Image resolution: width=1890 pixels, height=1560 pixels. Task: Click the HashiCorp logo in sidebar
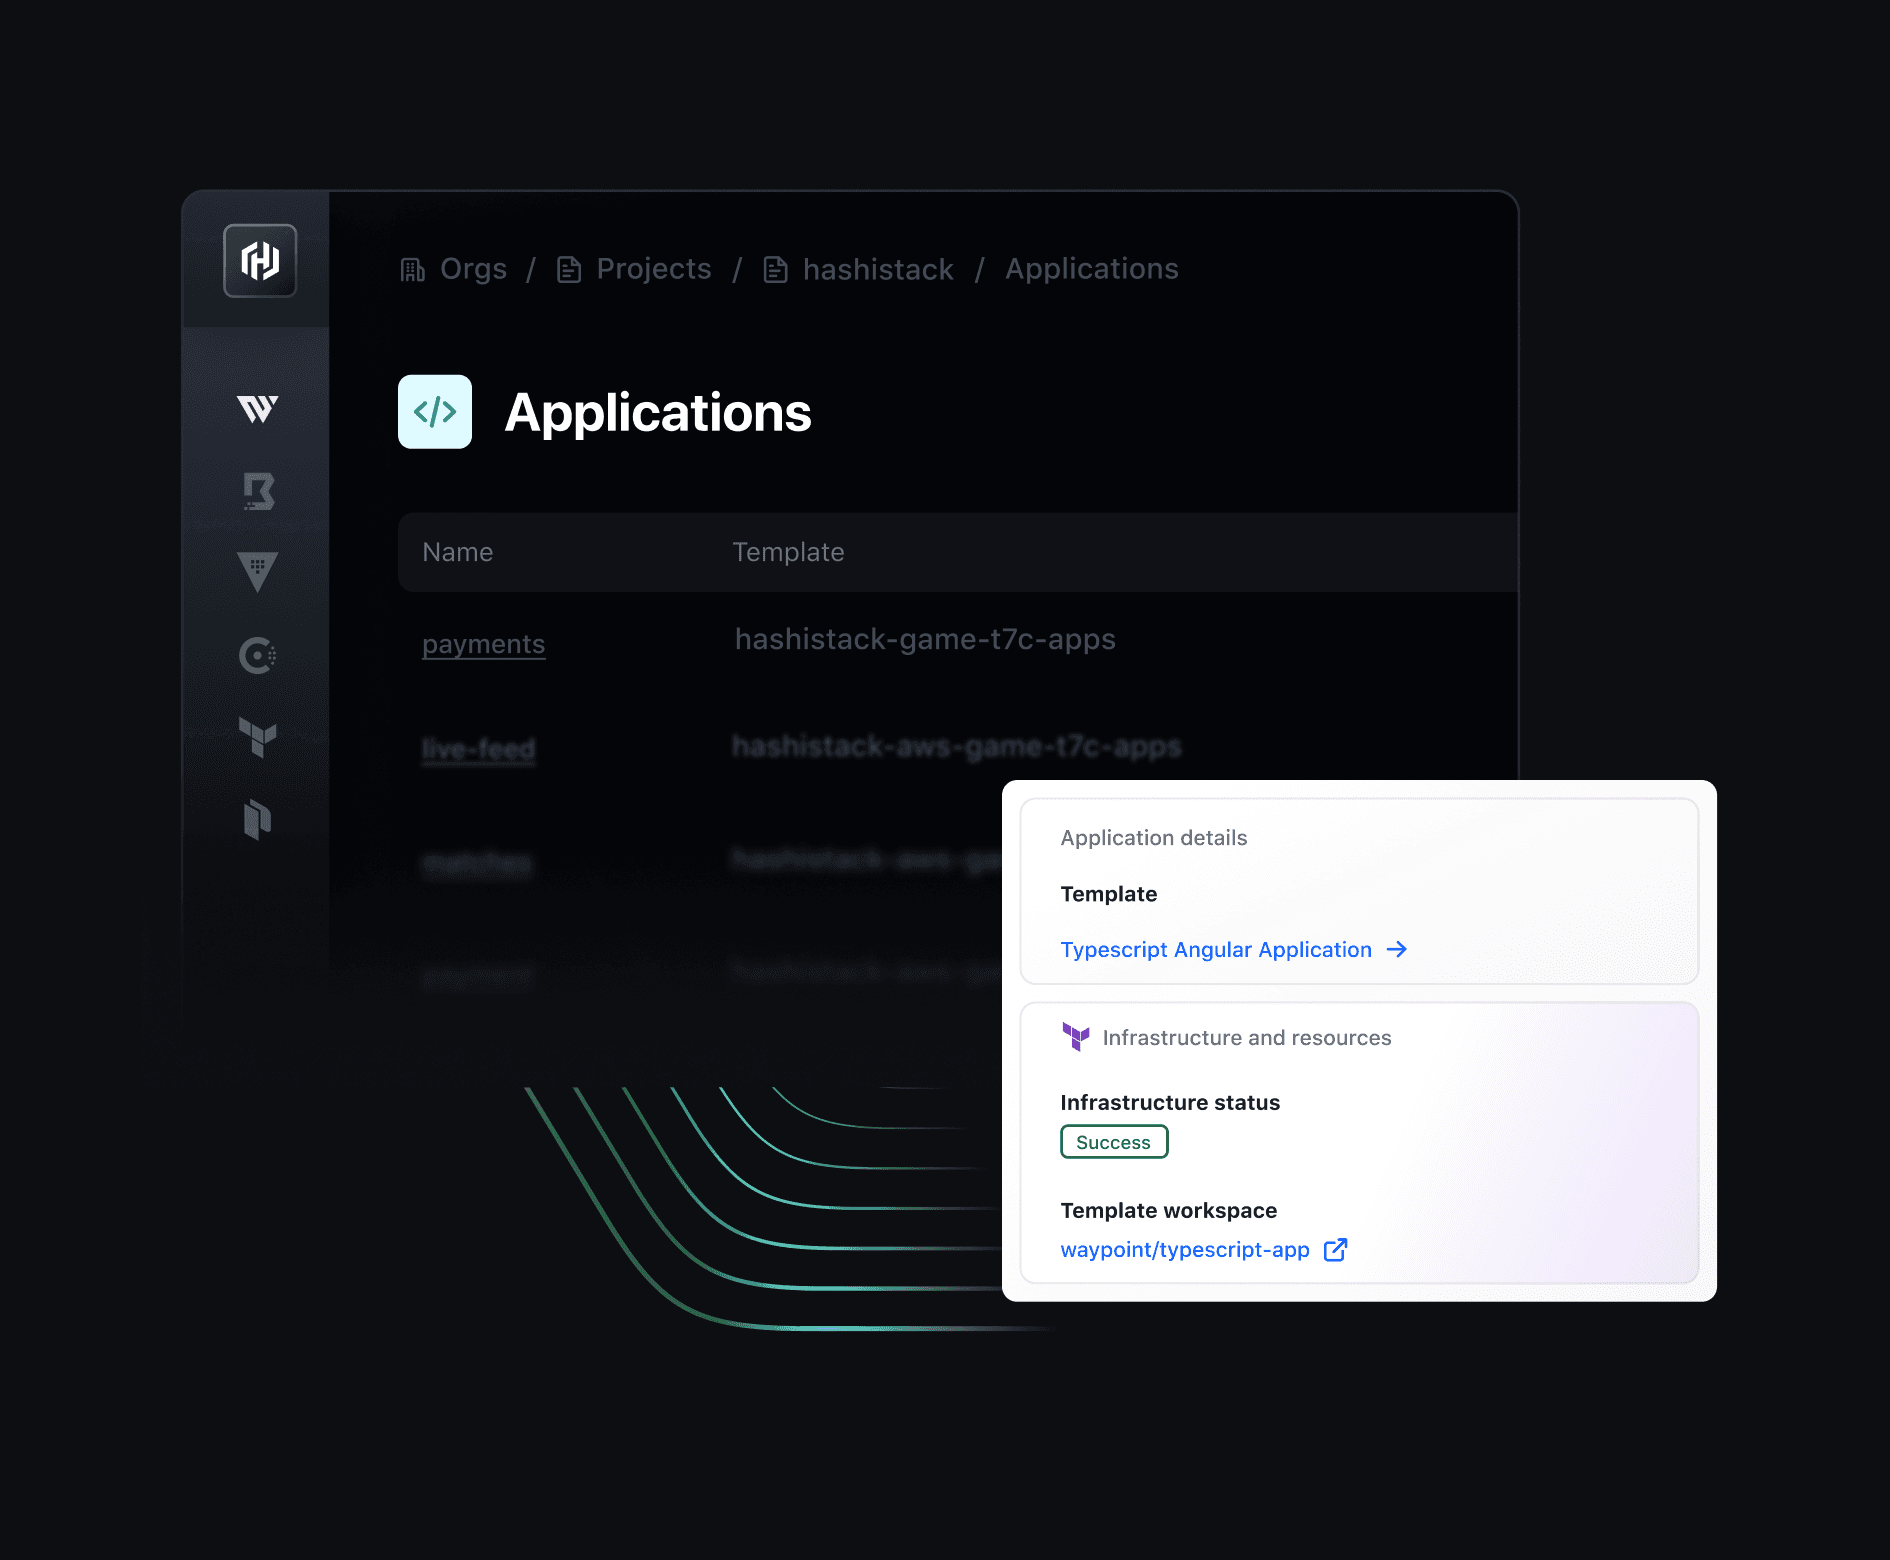click(260, 261)
